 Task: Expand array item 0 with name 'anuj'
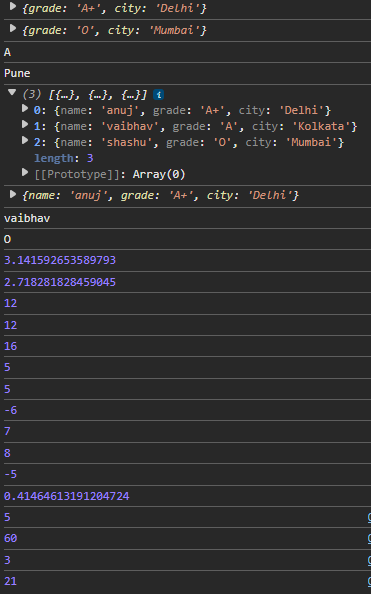[x=25, y=108]
